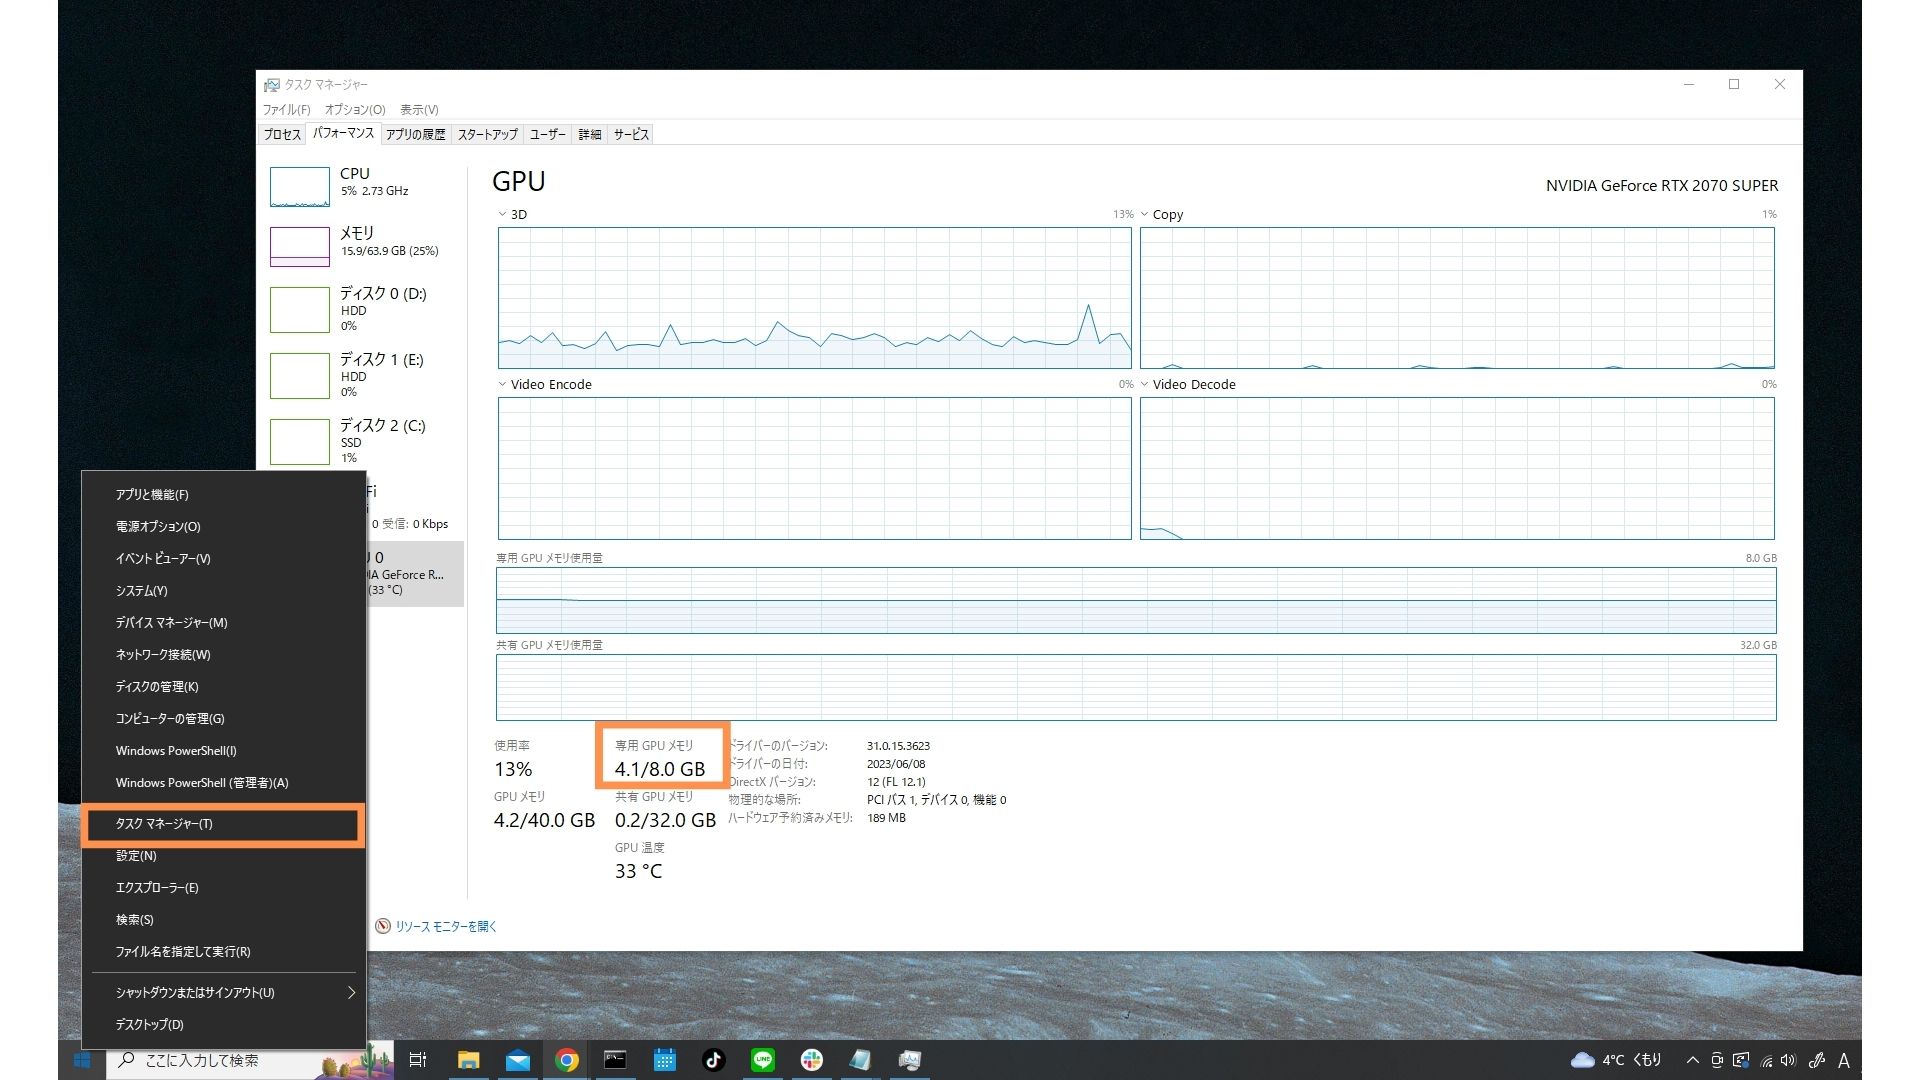This screenshot has width=1920, height=1080.
Task: Click the IME 'A' input indicator
Action: click(1844, 1060)
